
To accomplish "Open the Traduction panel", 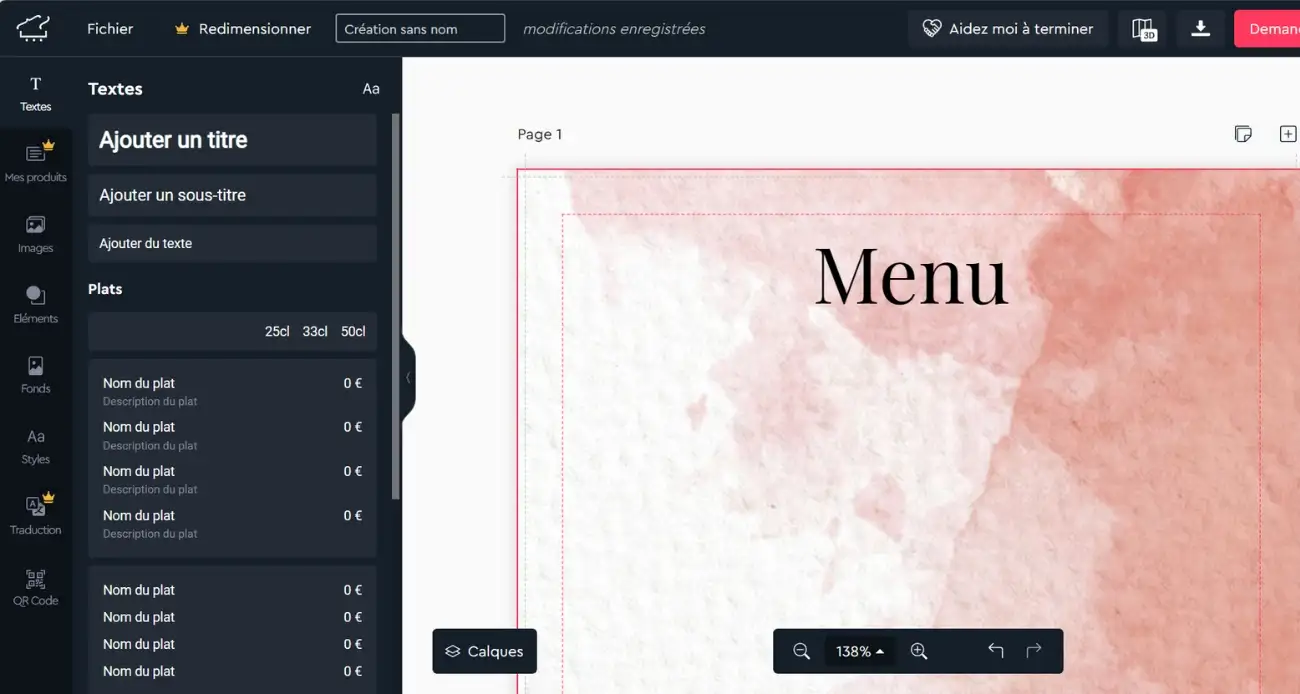I will click(36, 515).
